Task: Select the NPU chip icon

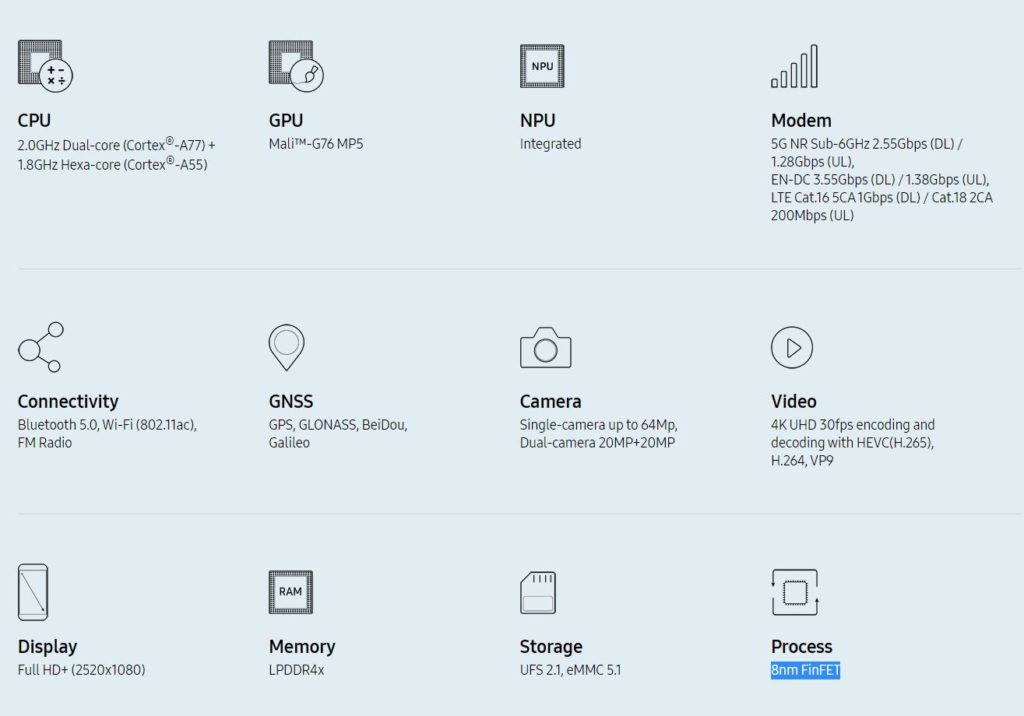Action: 542,66
